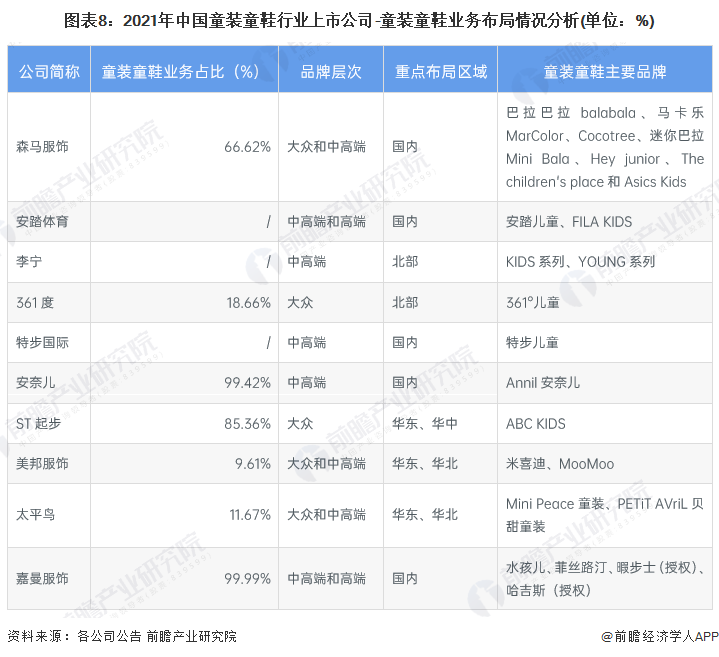Click the 嘉曼服饰 company cell
The width and height of the screenshot is (719, 657).
(49, 579)
